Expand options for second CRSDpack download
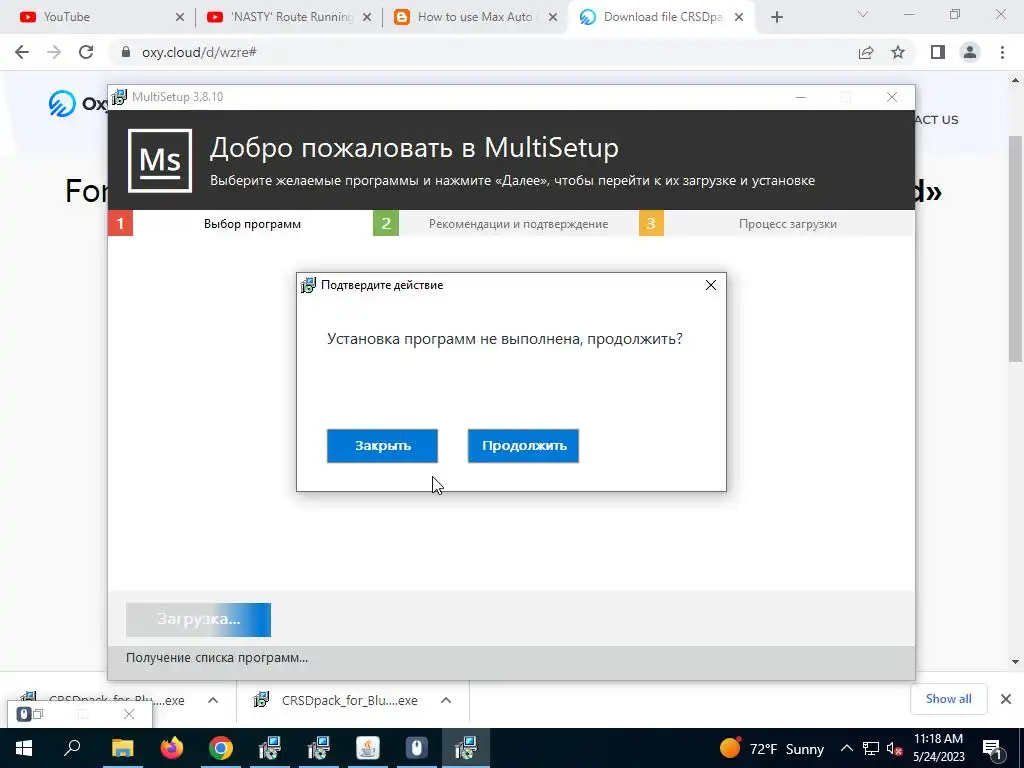Screen dimensions: 1024x768 [x=446, y=700]
